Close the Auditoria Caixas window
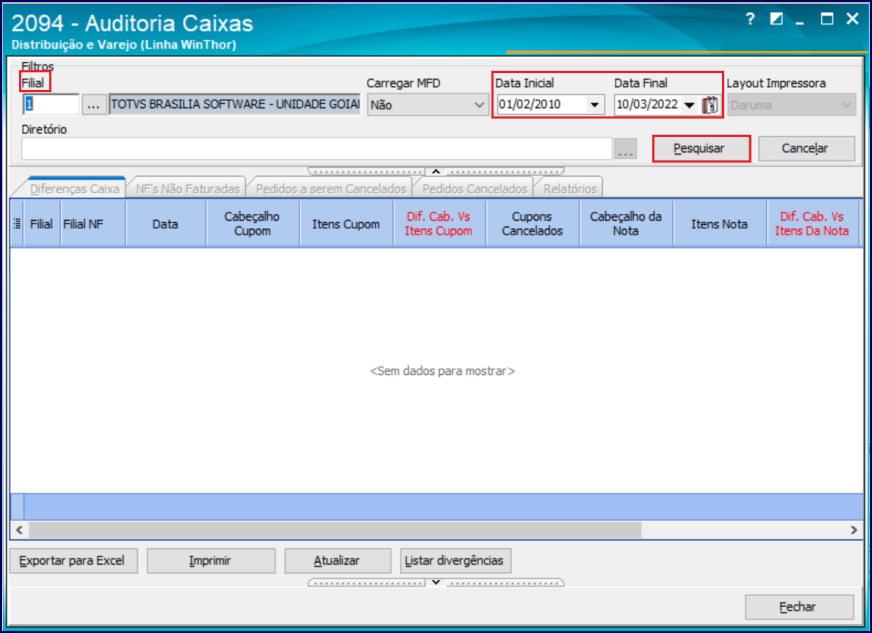The height and width of the screenshot is (633, 872). [x=853, y=19]
